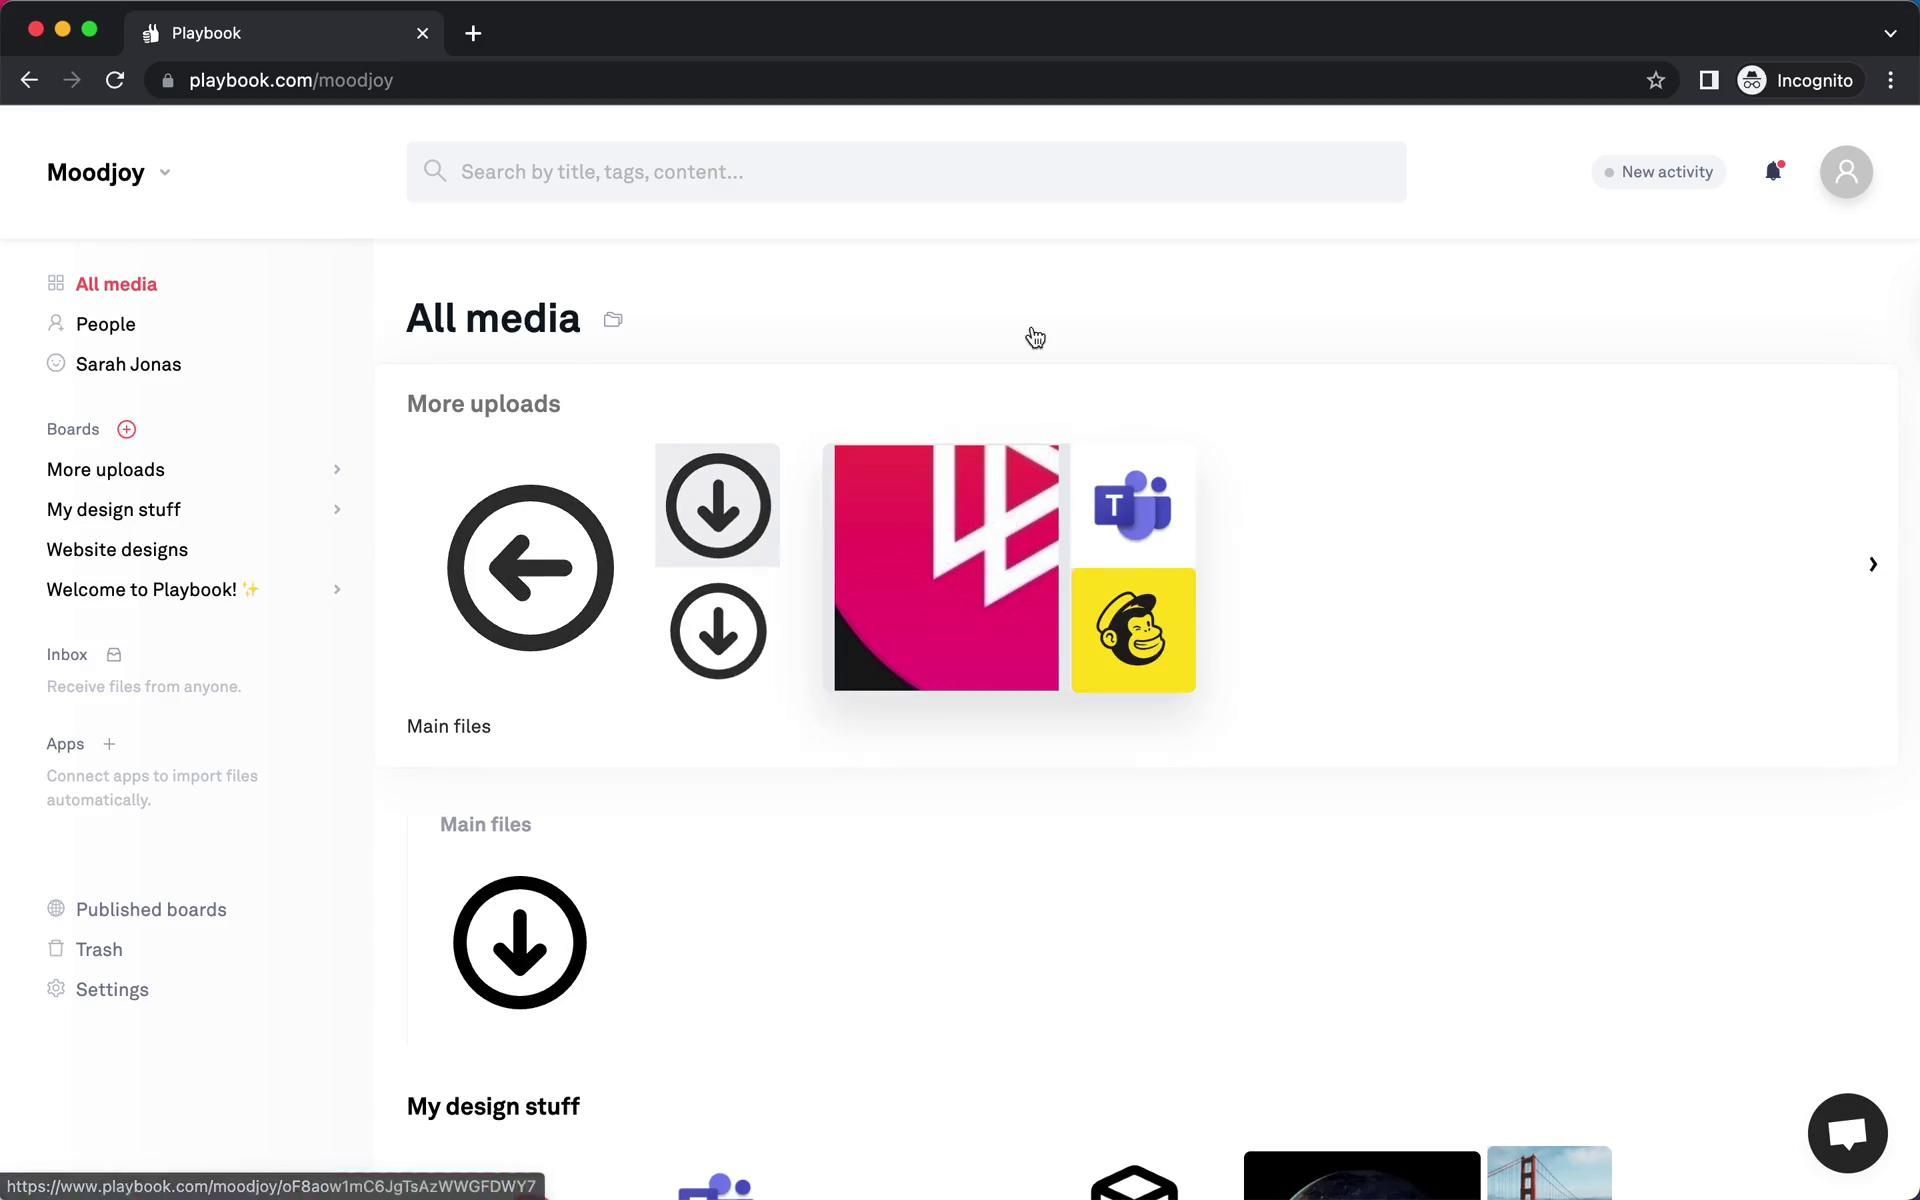The width and height of the screenshot is (1920, 1200).
Task: Go to the People section
Action: (x=105, y=324)
